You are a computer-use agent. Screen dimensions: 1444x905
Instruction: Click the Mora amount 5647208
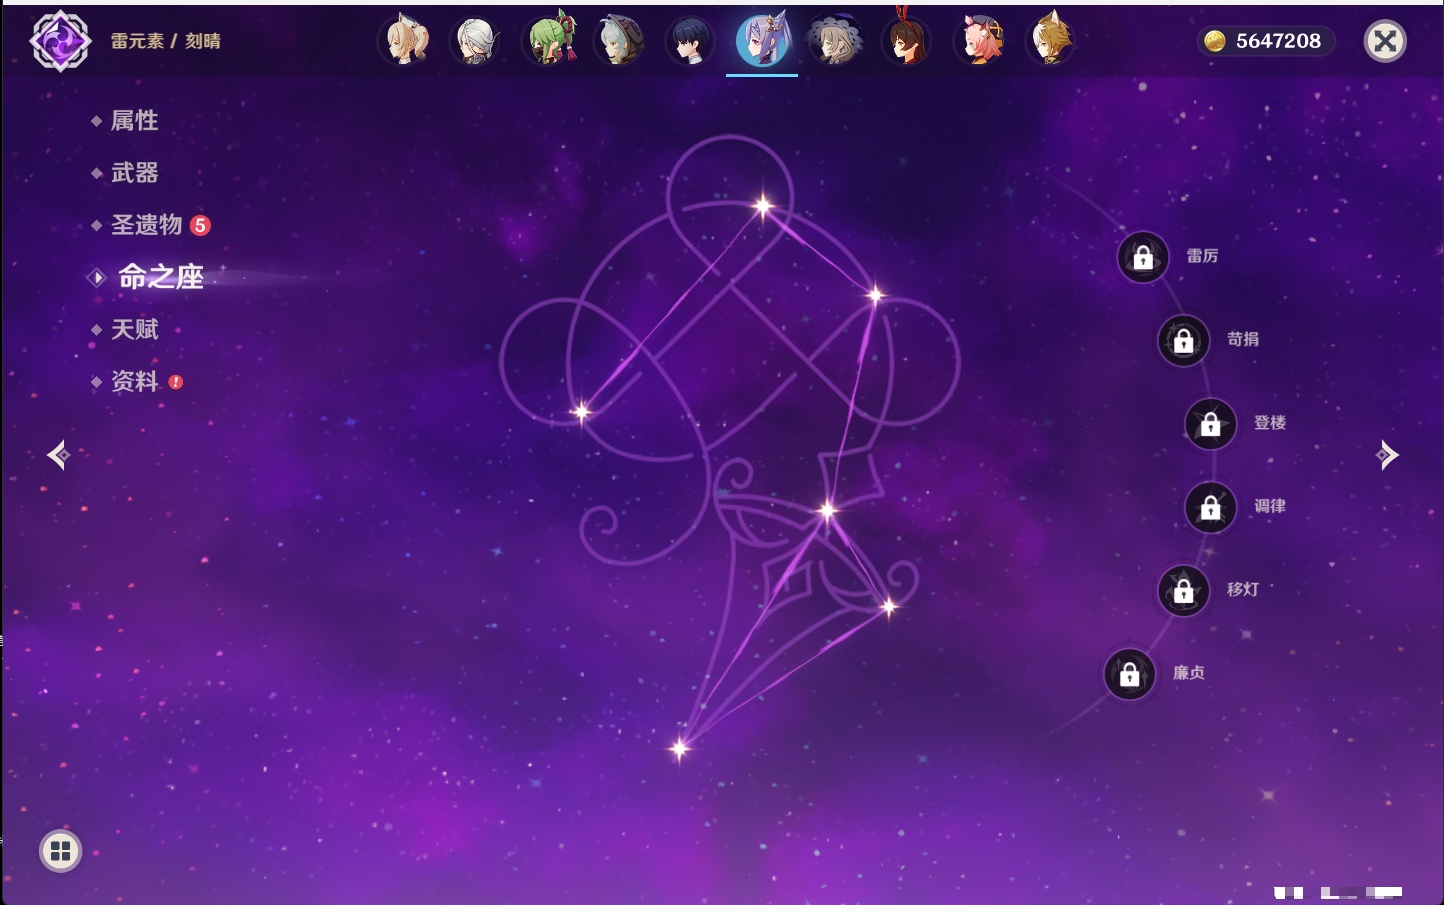click(1278, 41)
